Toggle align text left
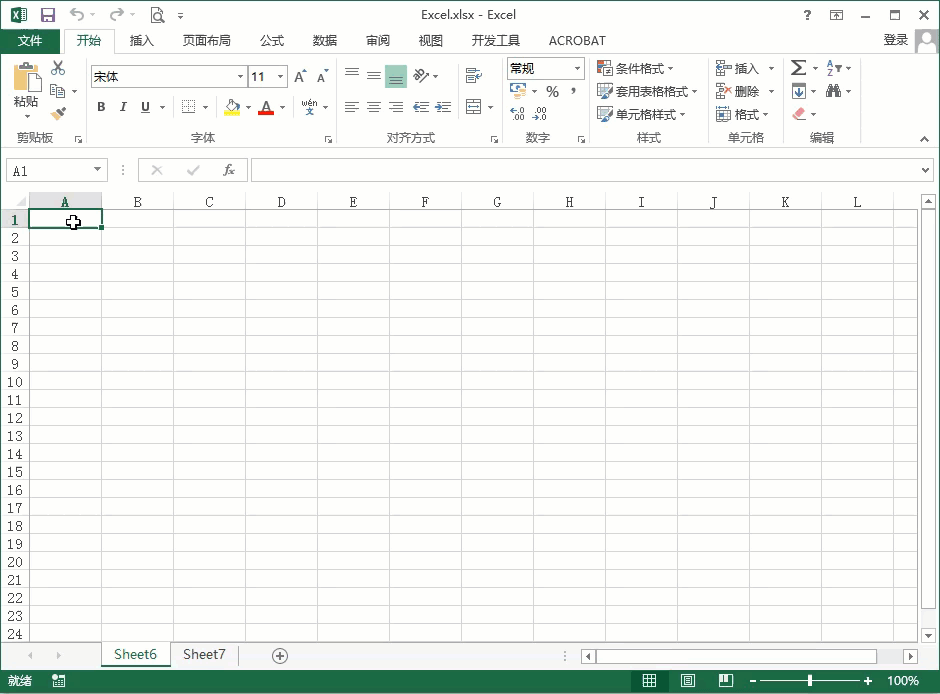 tap(352, 107)
